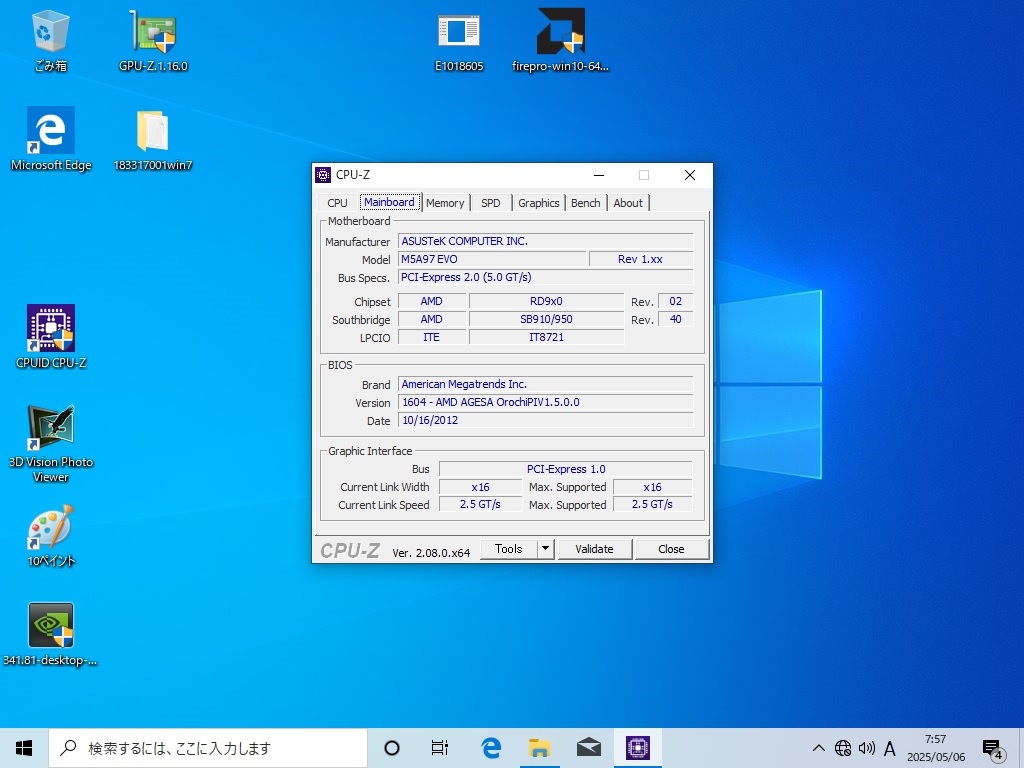Screen dimensions: 1024x768
Task: Click LPCIO model IT8721
Action: 546,338
